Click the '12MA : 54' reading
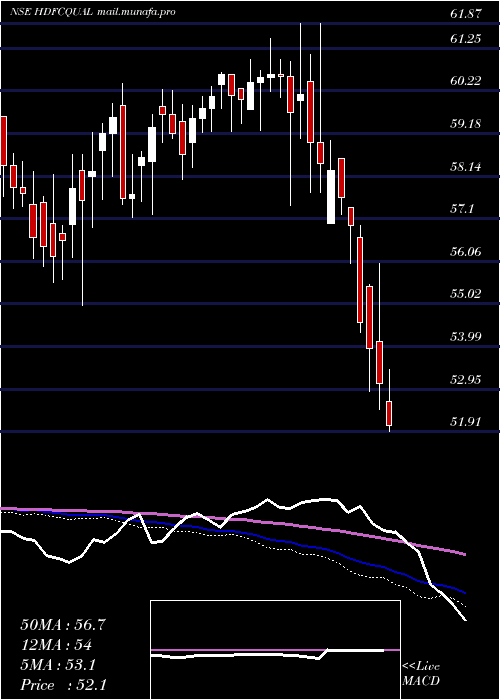 point(56,645)
